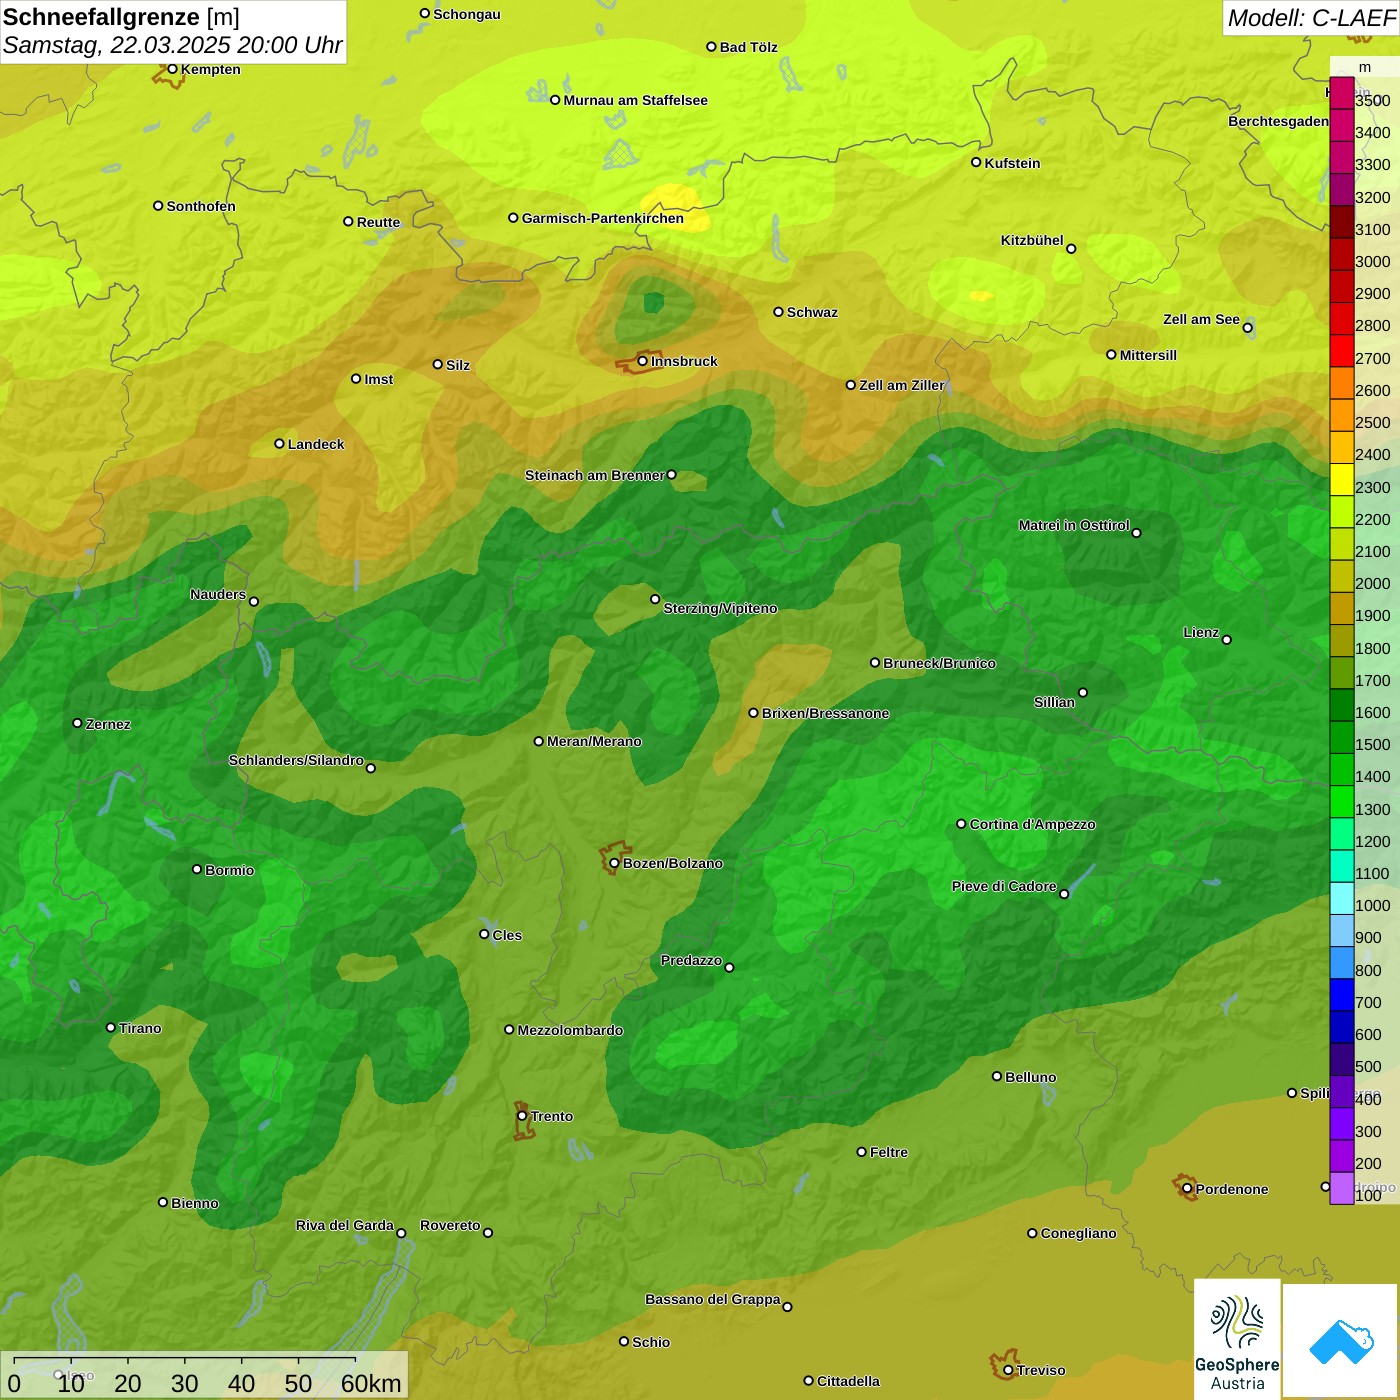Screen dimensions: 1400x1400
Task: Click the 'Bassano del Grappa' label
Action: (713, 1299)
